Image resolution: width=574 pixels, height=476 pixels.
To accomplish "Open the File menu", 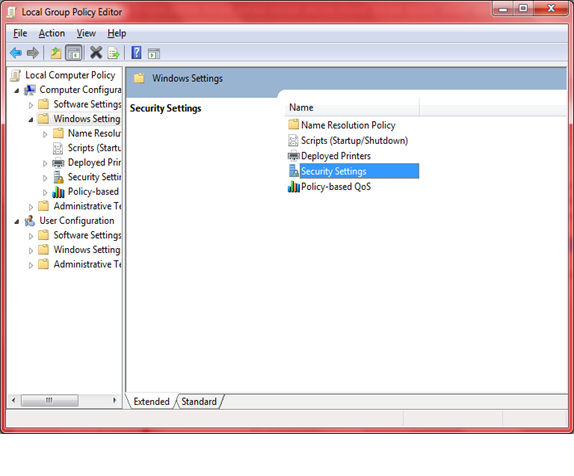I will [x=20, y=33].
